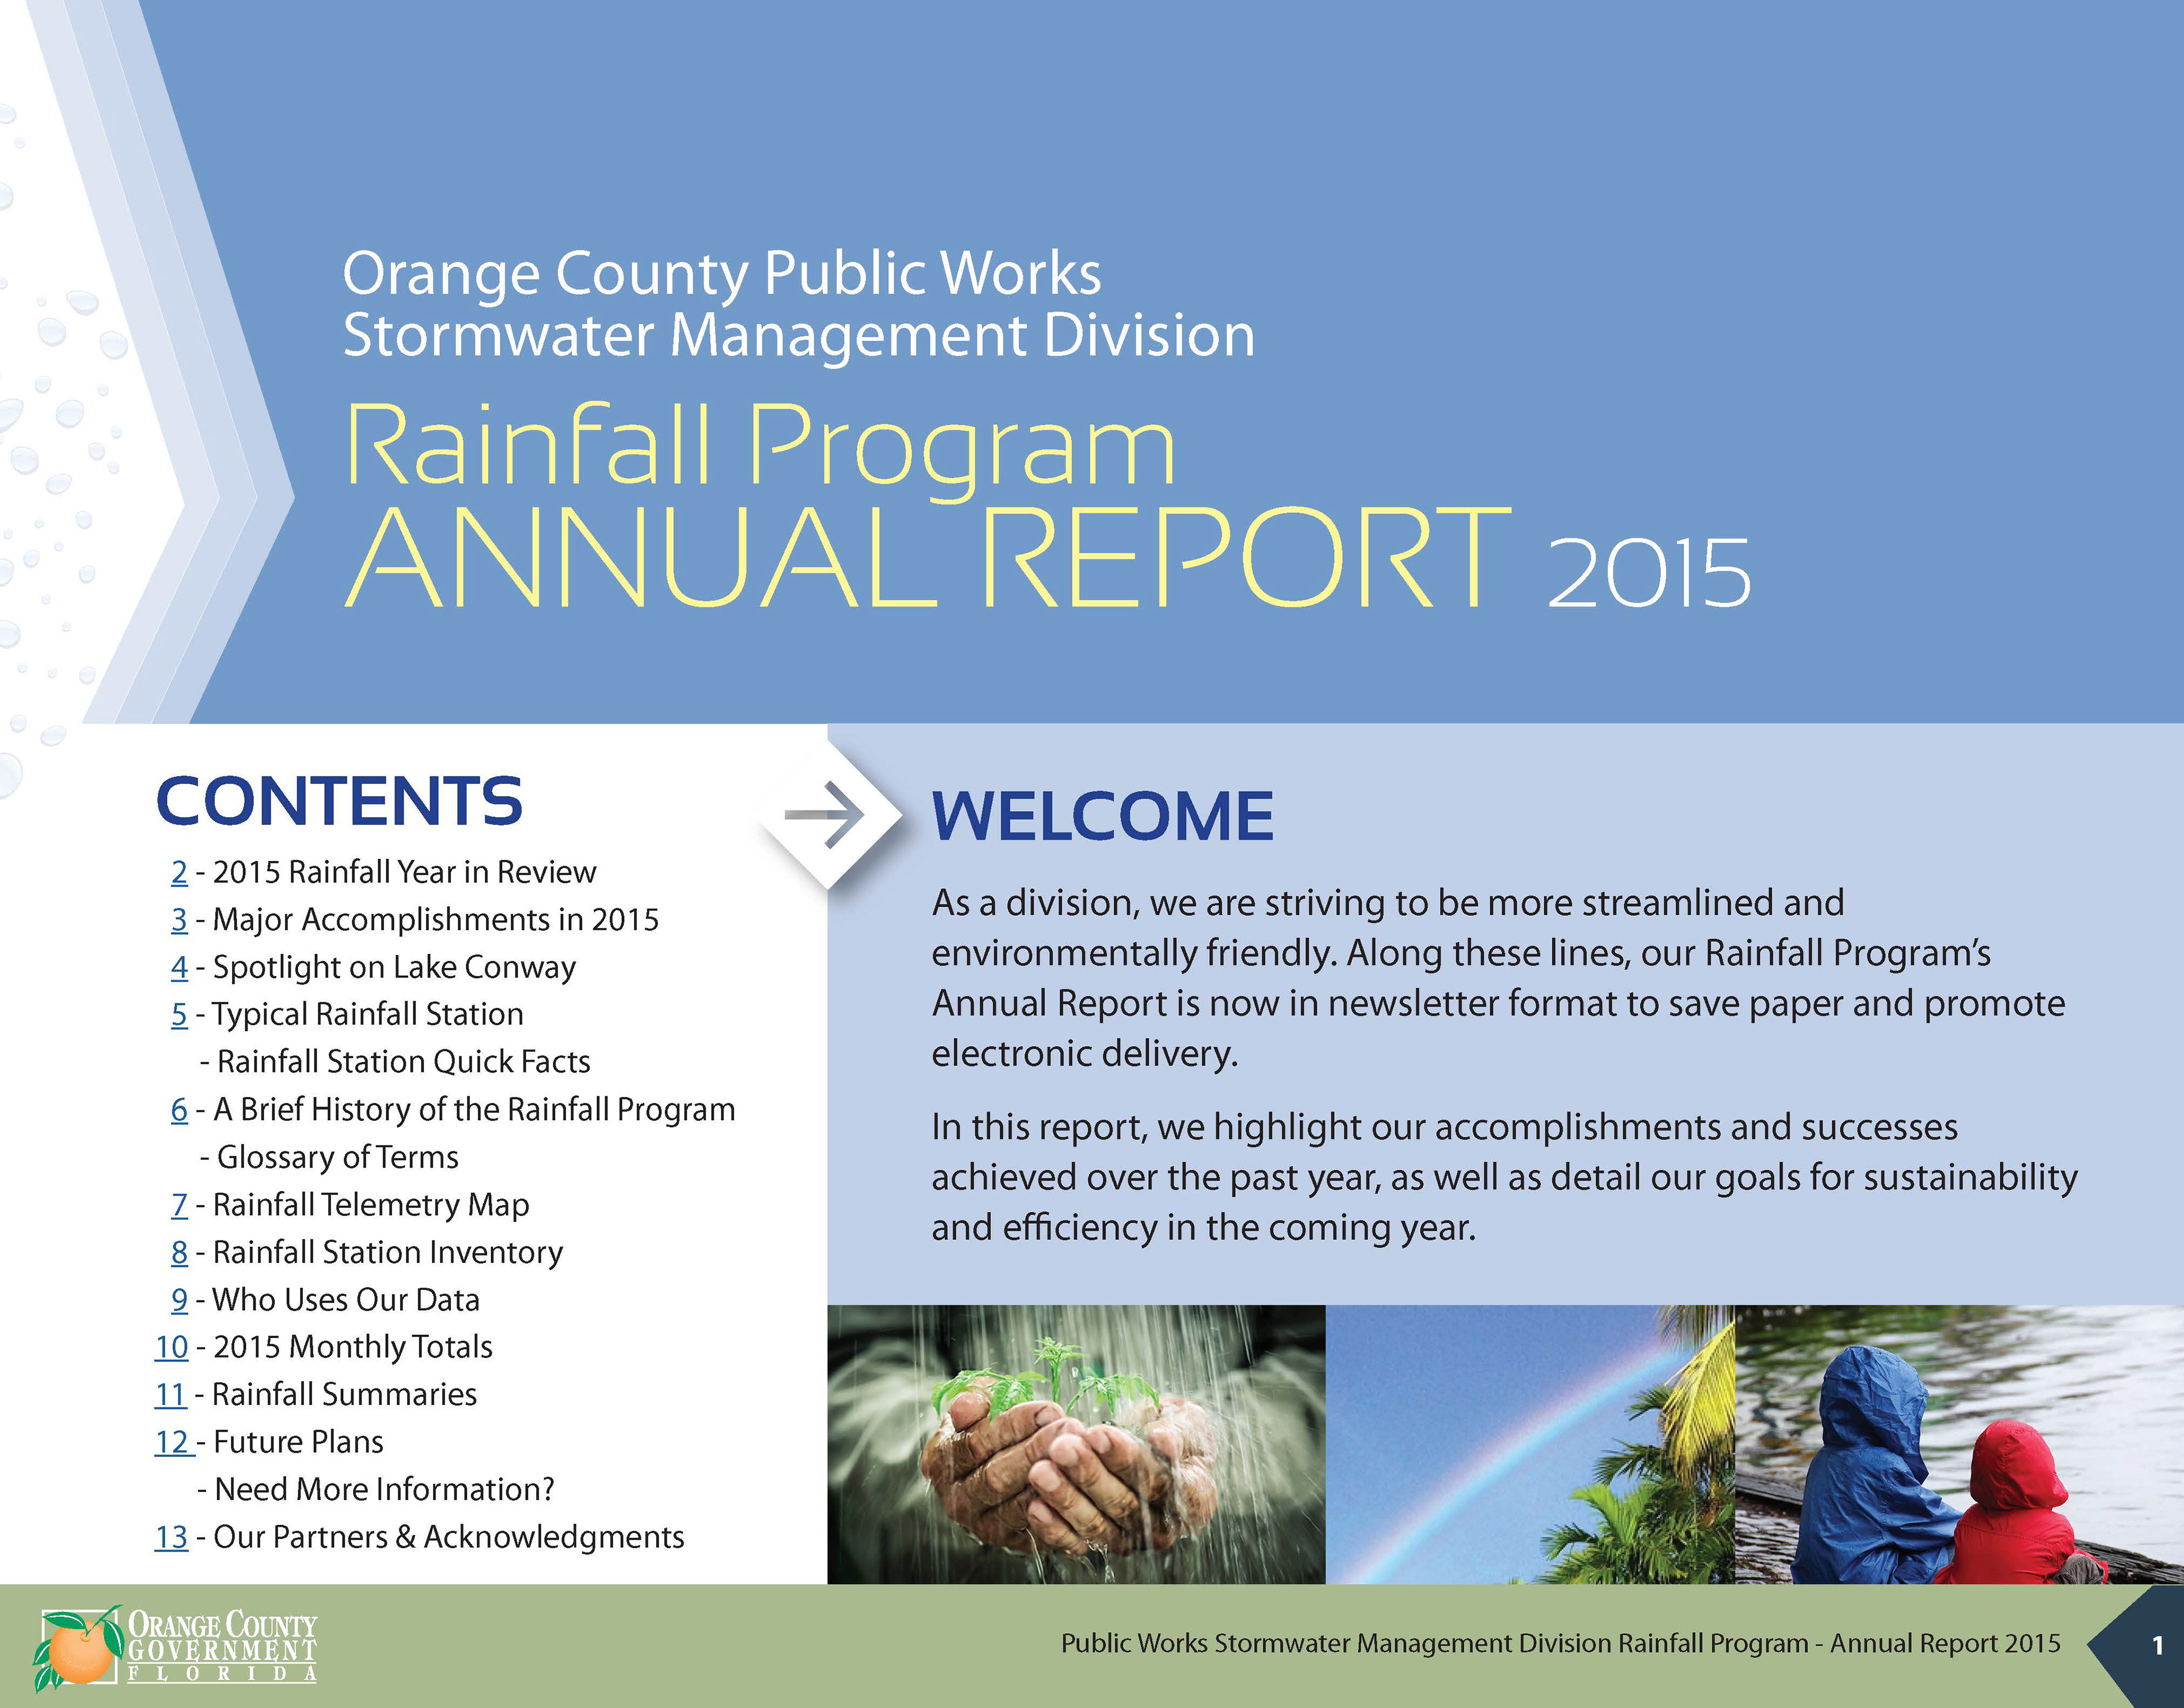Click the rainbow and palm tree photo
Image resolution: width=2184 pixels, height=1708 pixels.
coord(1530,1444)
